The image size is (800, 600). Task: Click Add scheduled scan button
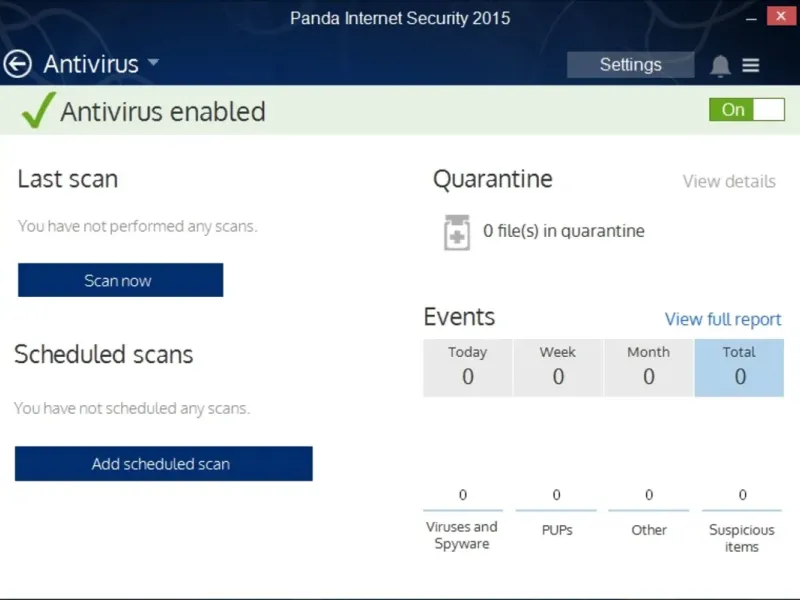coord(164,464)
